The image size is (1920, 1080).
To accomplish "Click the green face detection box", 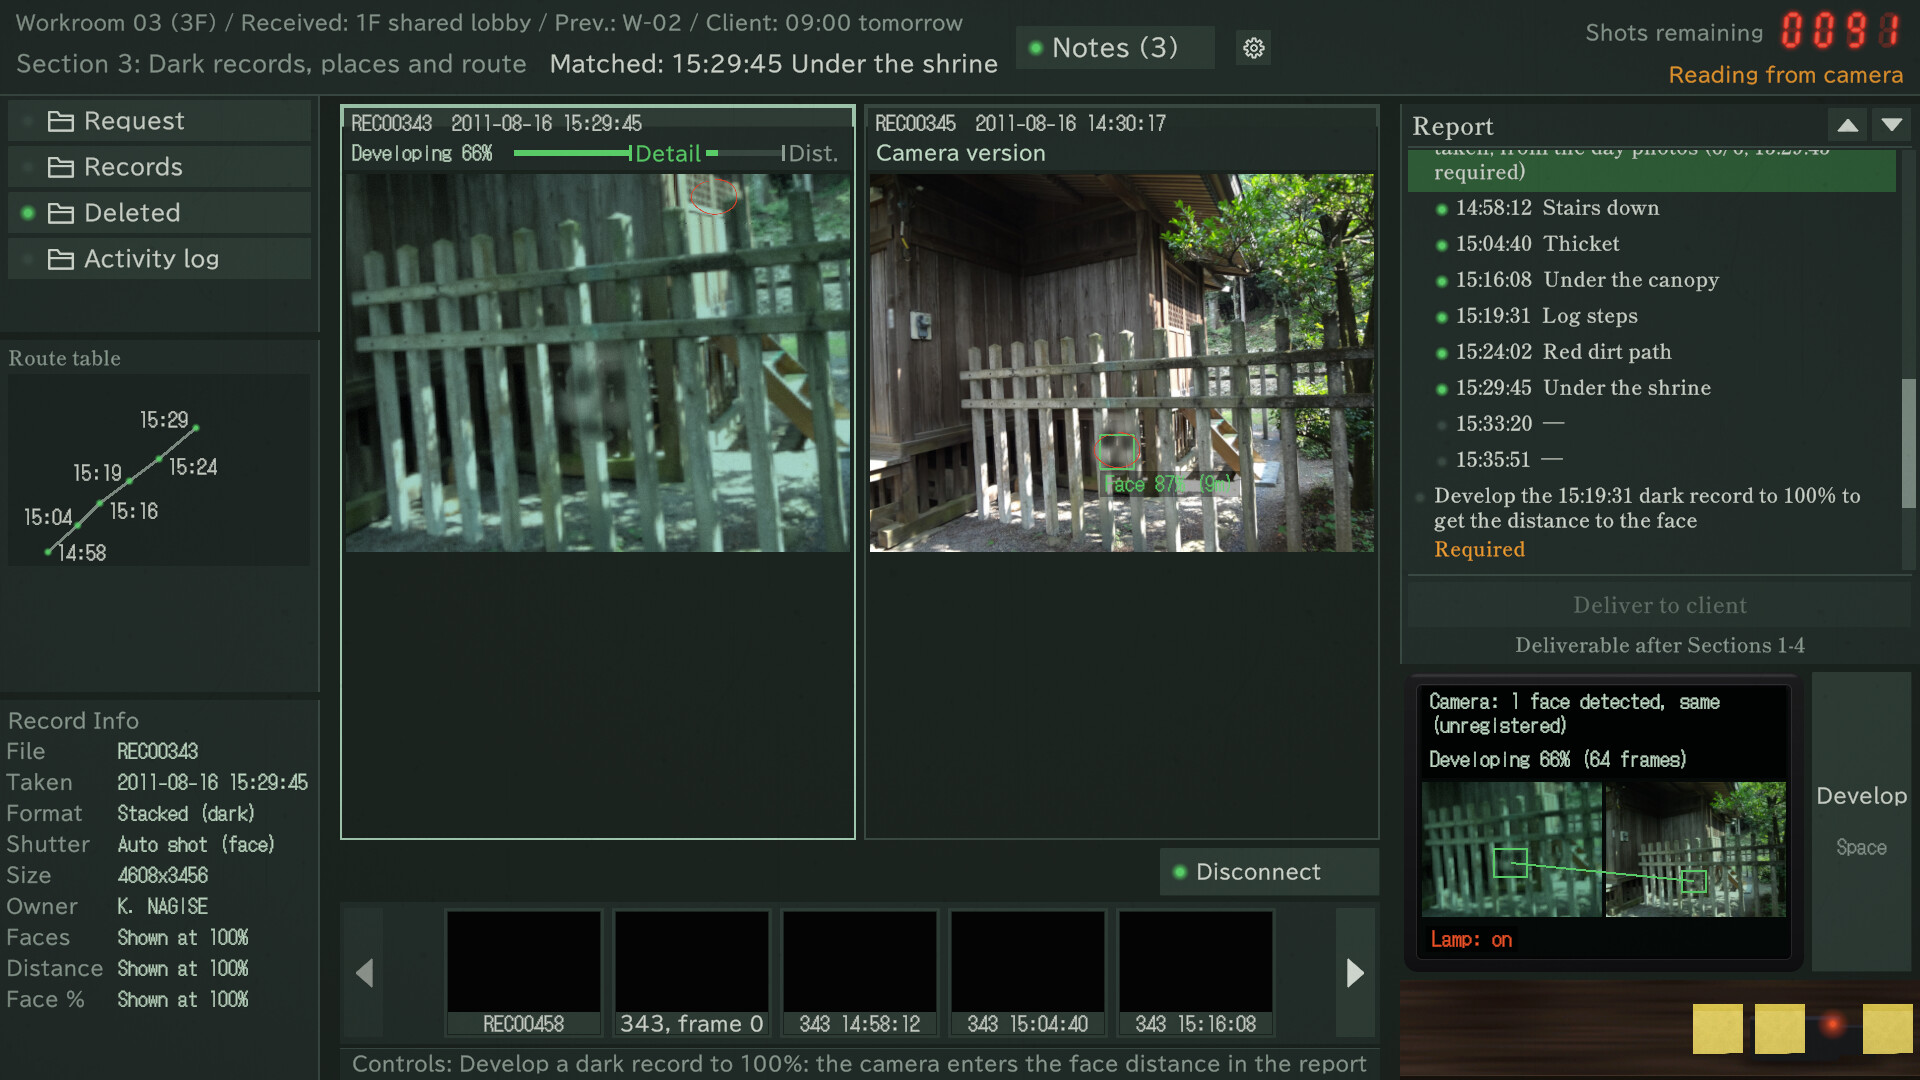I will click(x=1117, y=451).
